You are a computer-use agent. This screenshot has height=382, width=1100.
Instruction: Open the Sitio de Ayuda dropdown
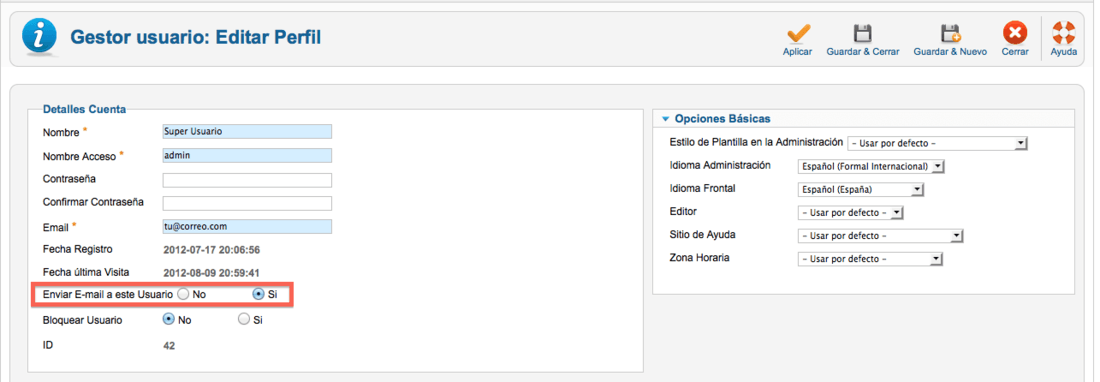pos(880,236)
